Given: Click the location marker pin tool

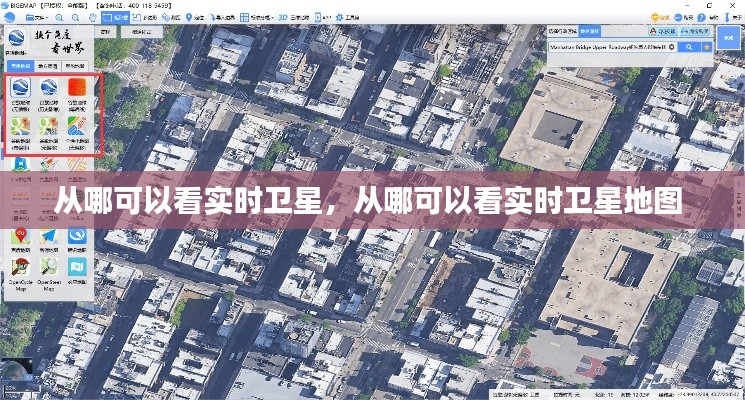Looking at the screenshot, I should [191, 17].
